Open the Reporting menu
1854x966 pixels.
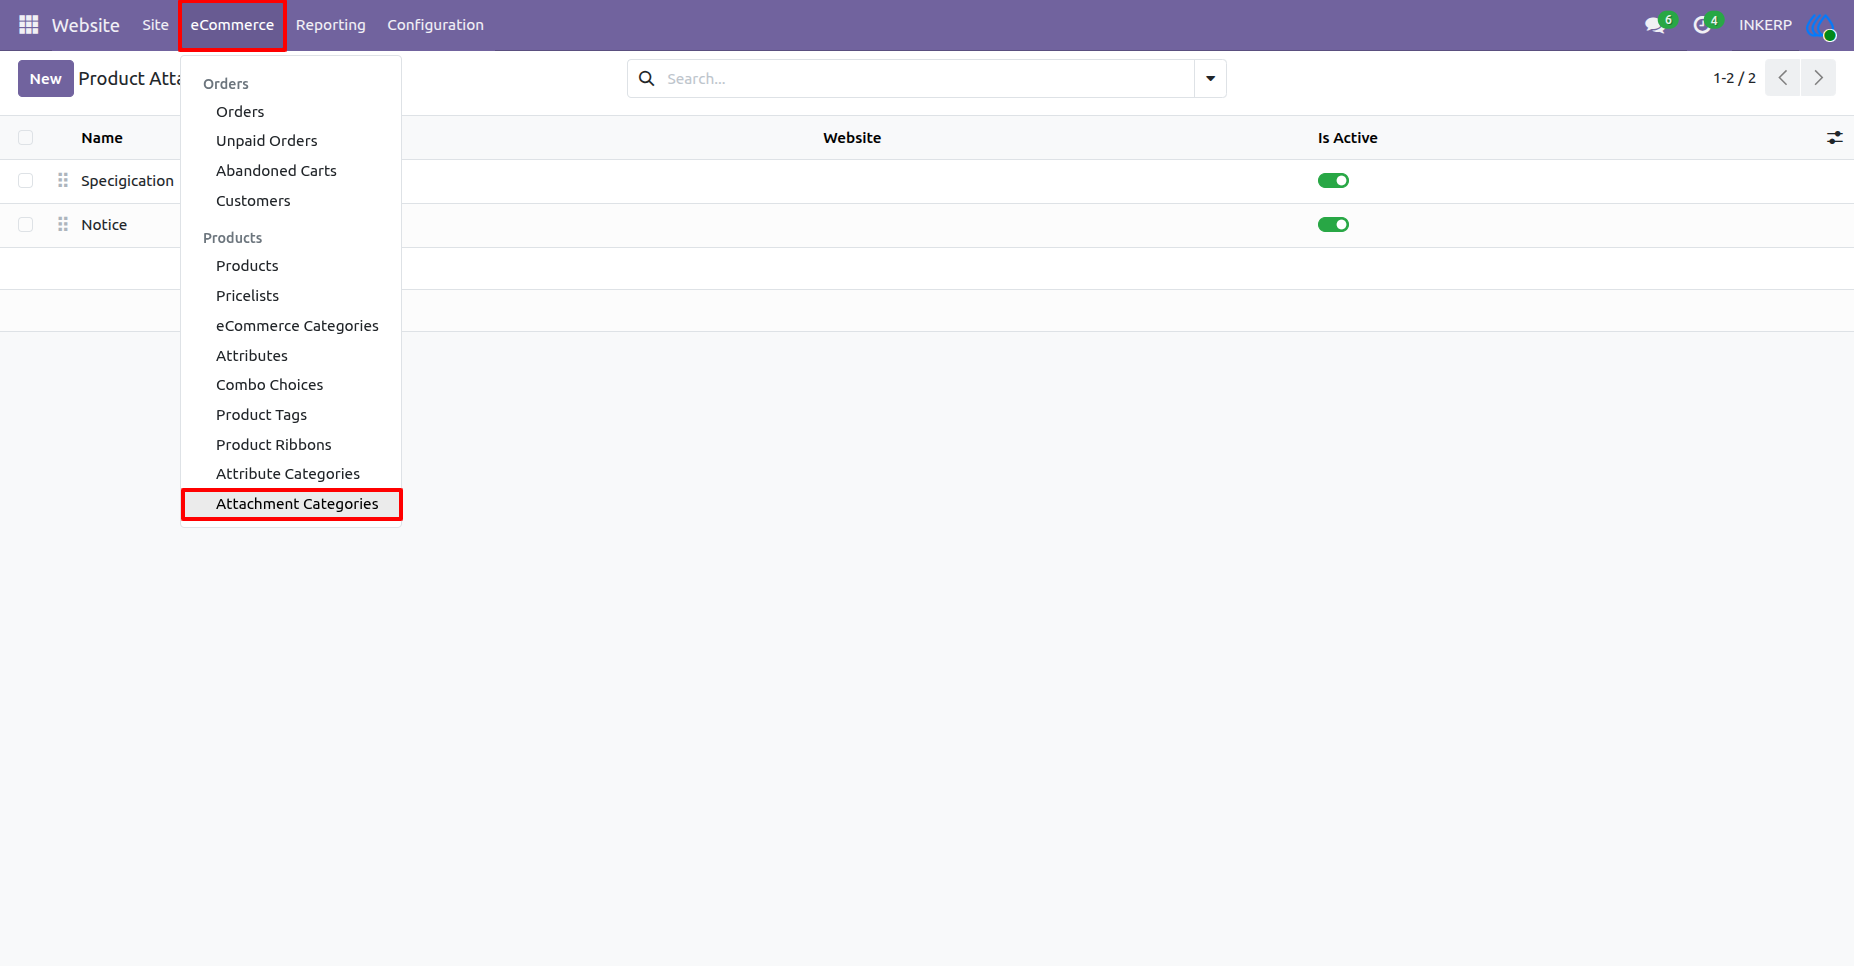click(x=331, y=25)
